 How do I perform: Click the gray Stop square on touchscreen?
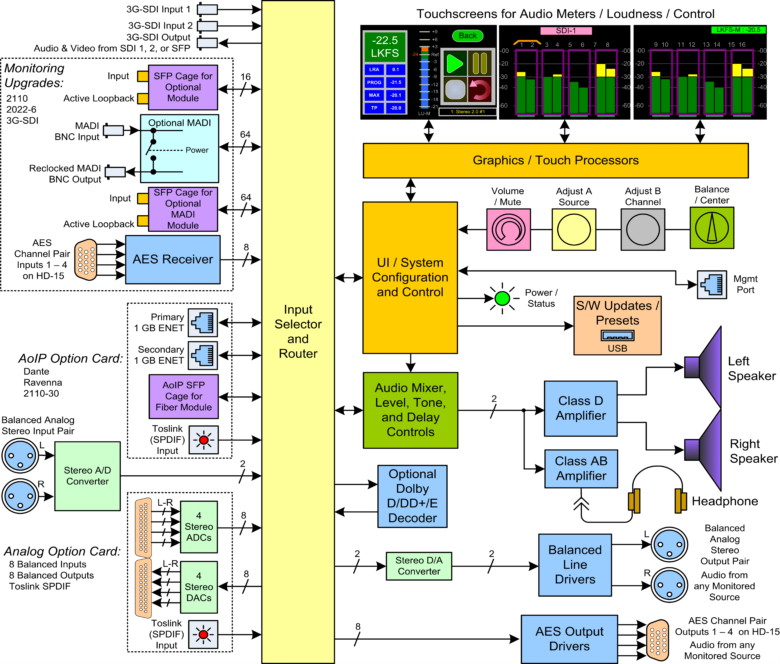454,90
